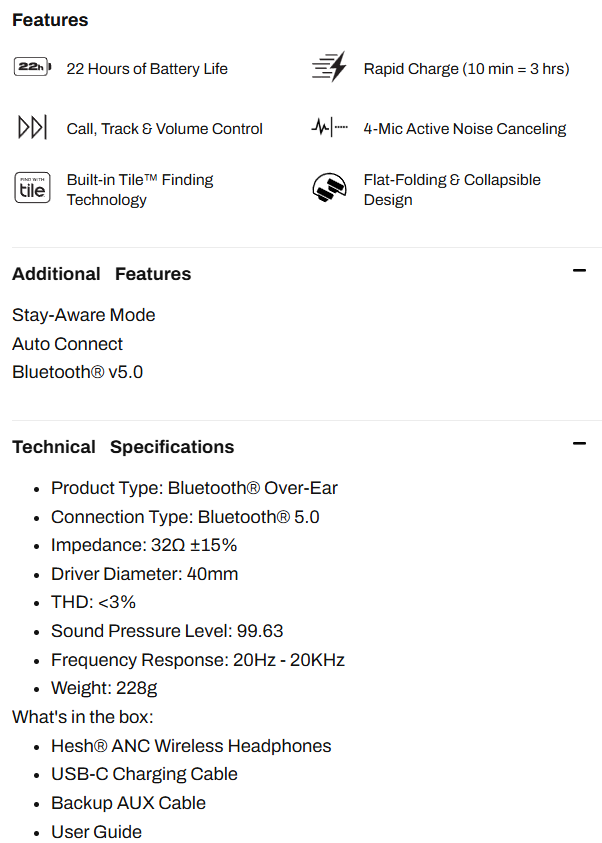Click the Rapid Charge lightning icon
Viewport: 602px width, 843px height.
click(329, 68)
